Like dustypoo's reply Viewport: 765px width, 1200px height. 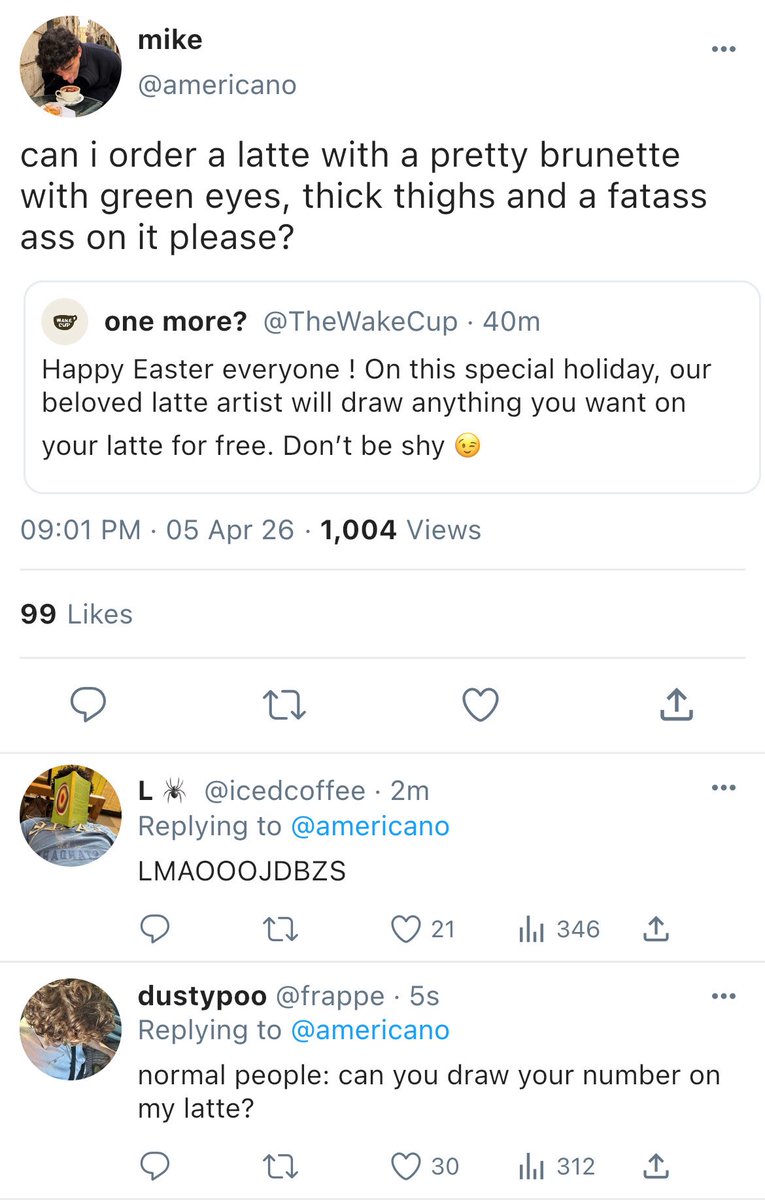click(407, 1166)
